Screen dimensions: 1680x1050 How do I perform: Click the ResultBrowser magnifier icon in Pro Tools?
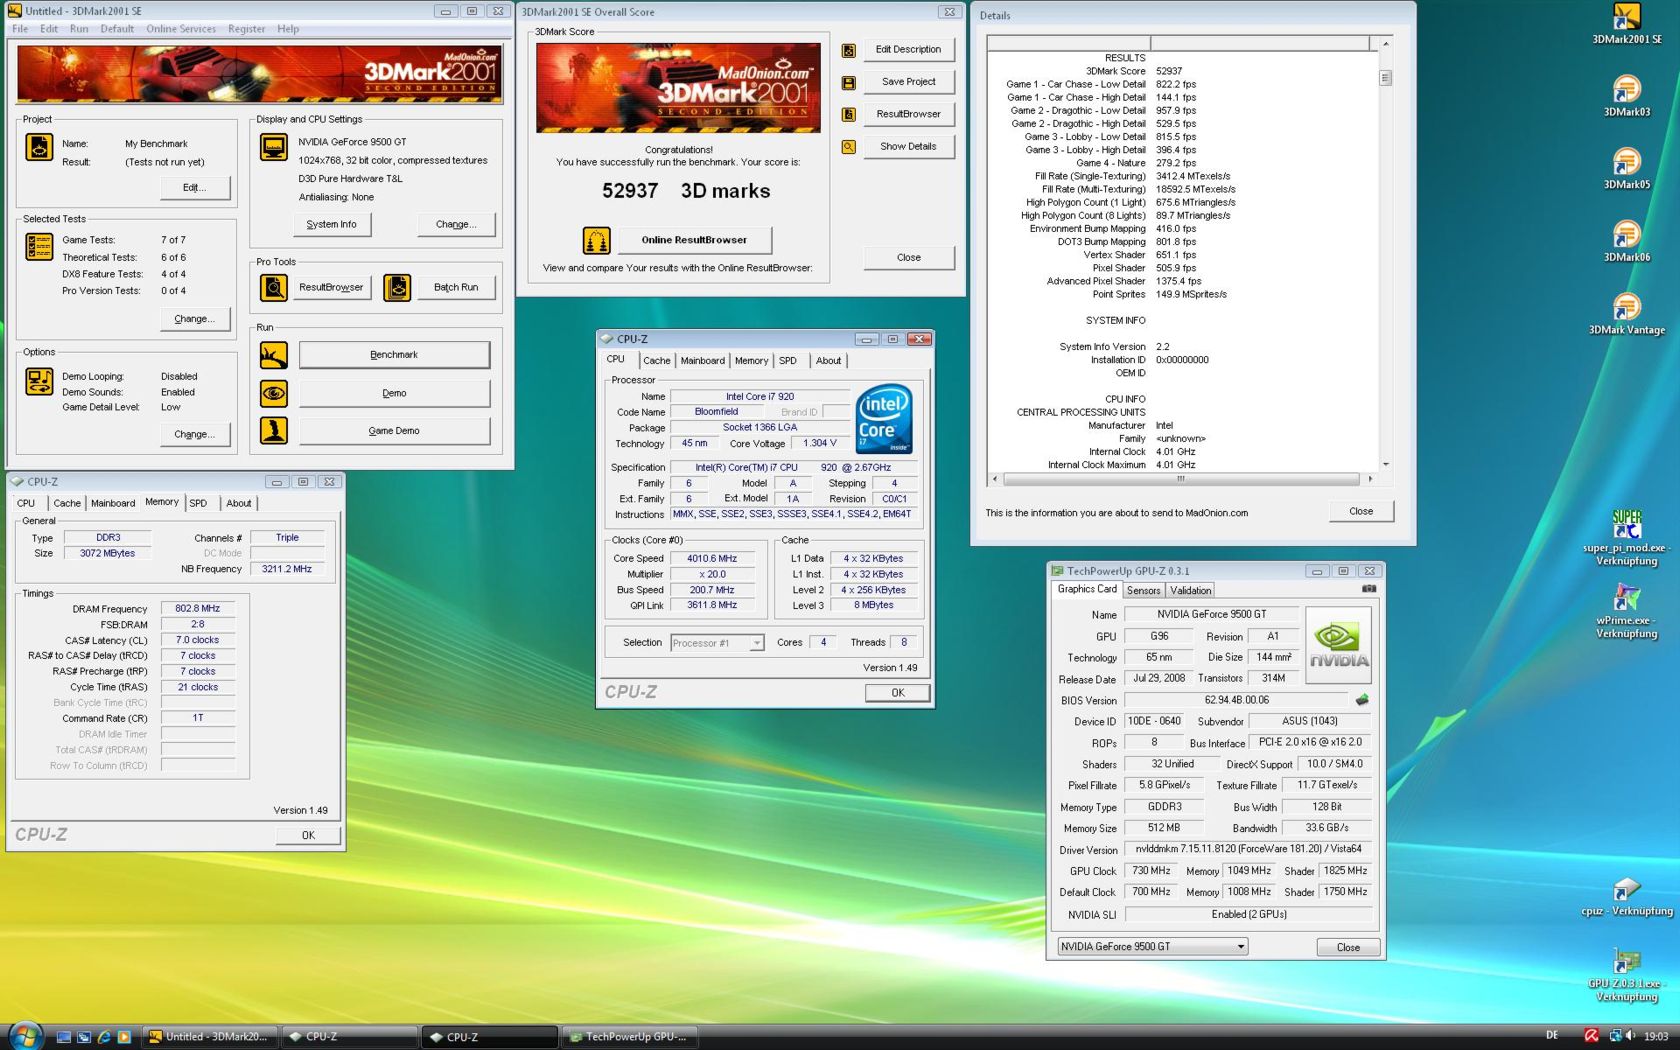click(273, 288)
